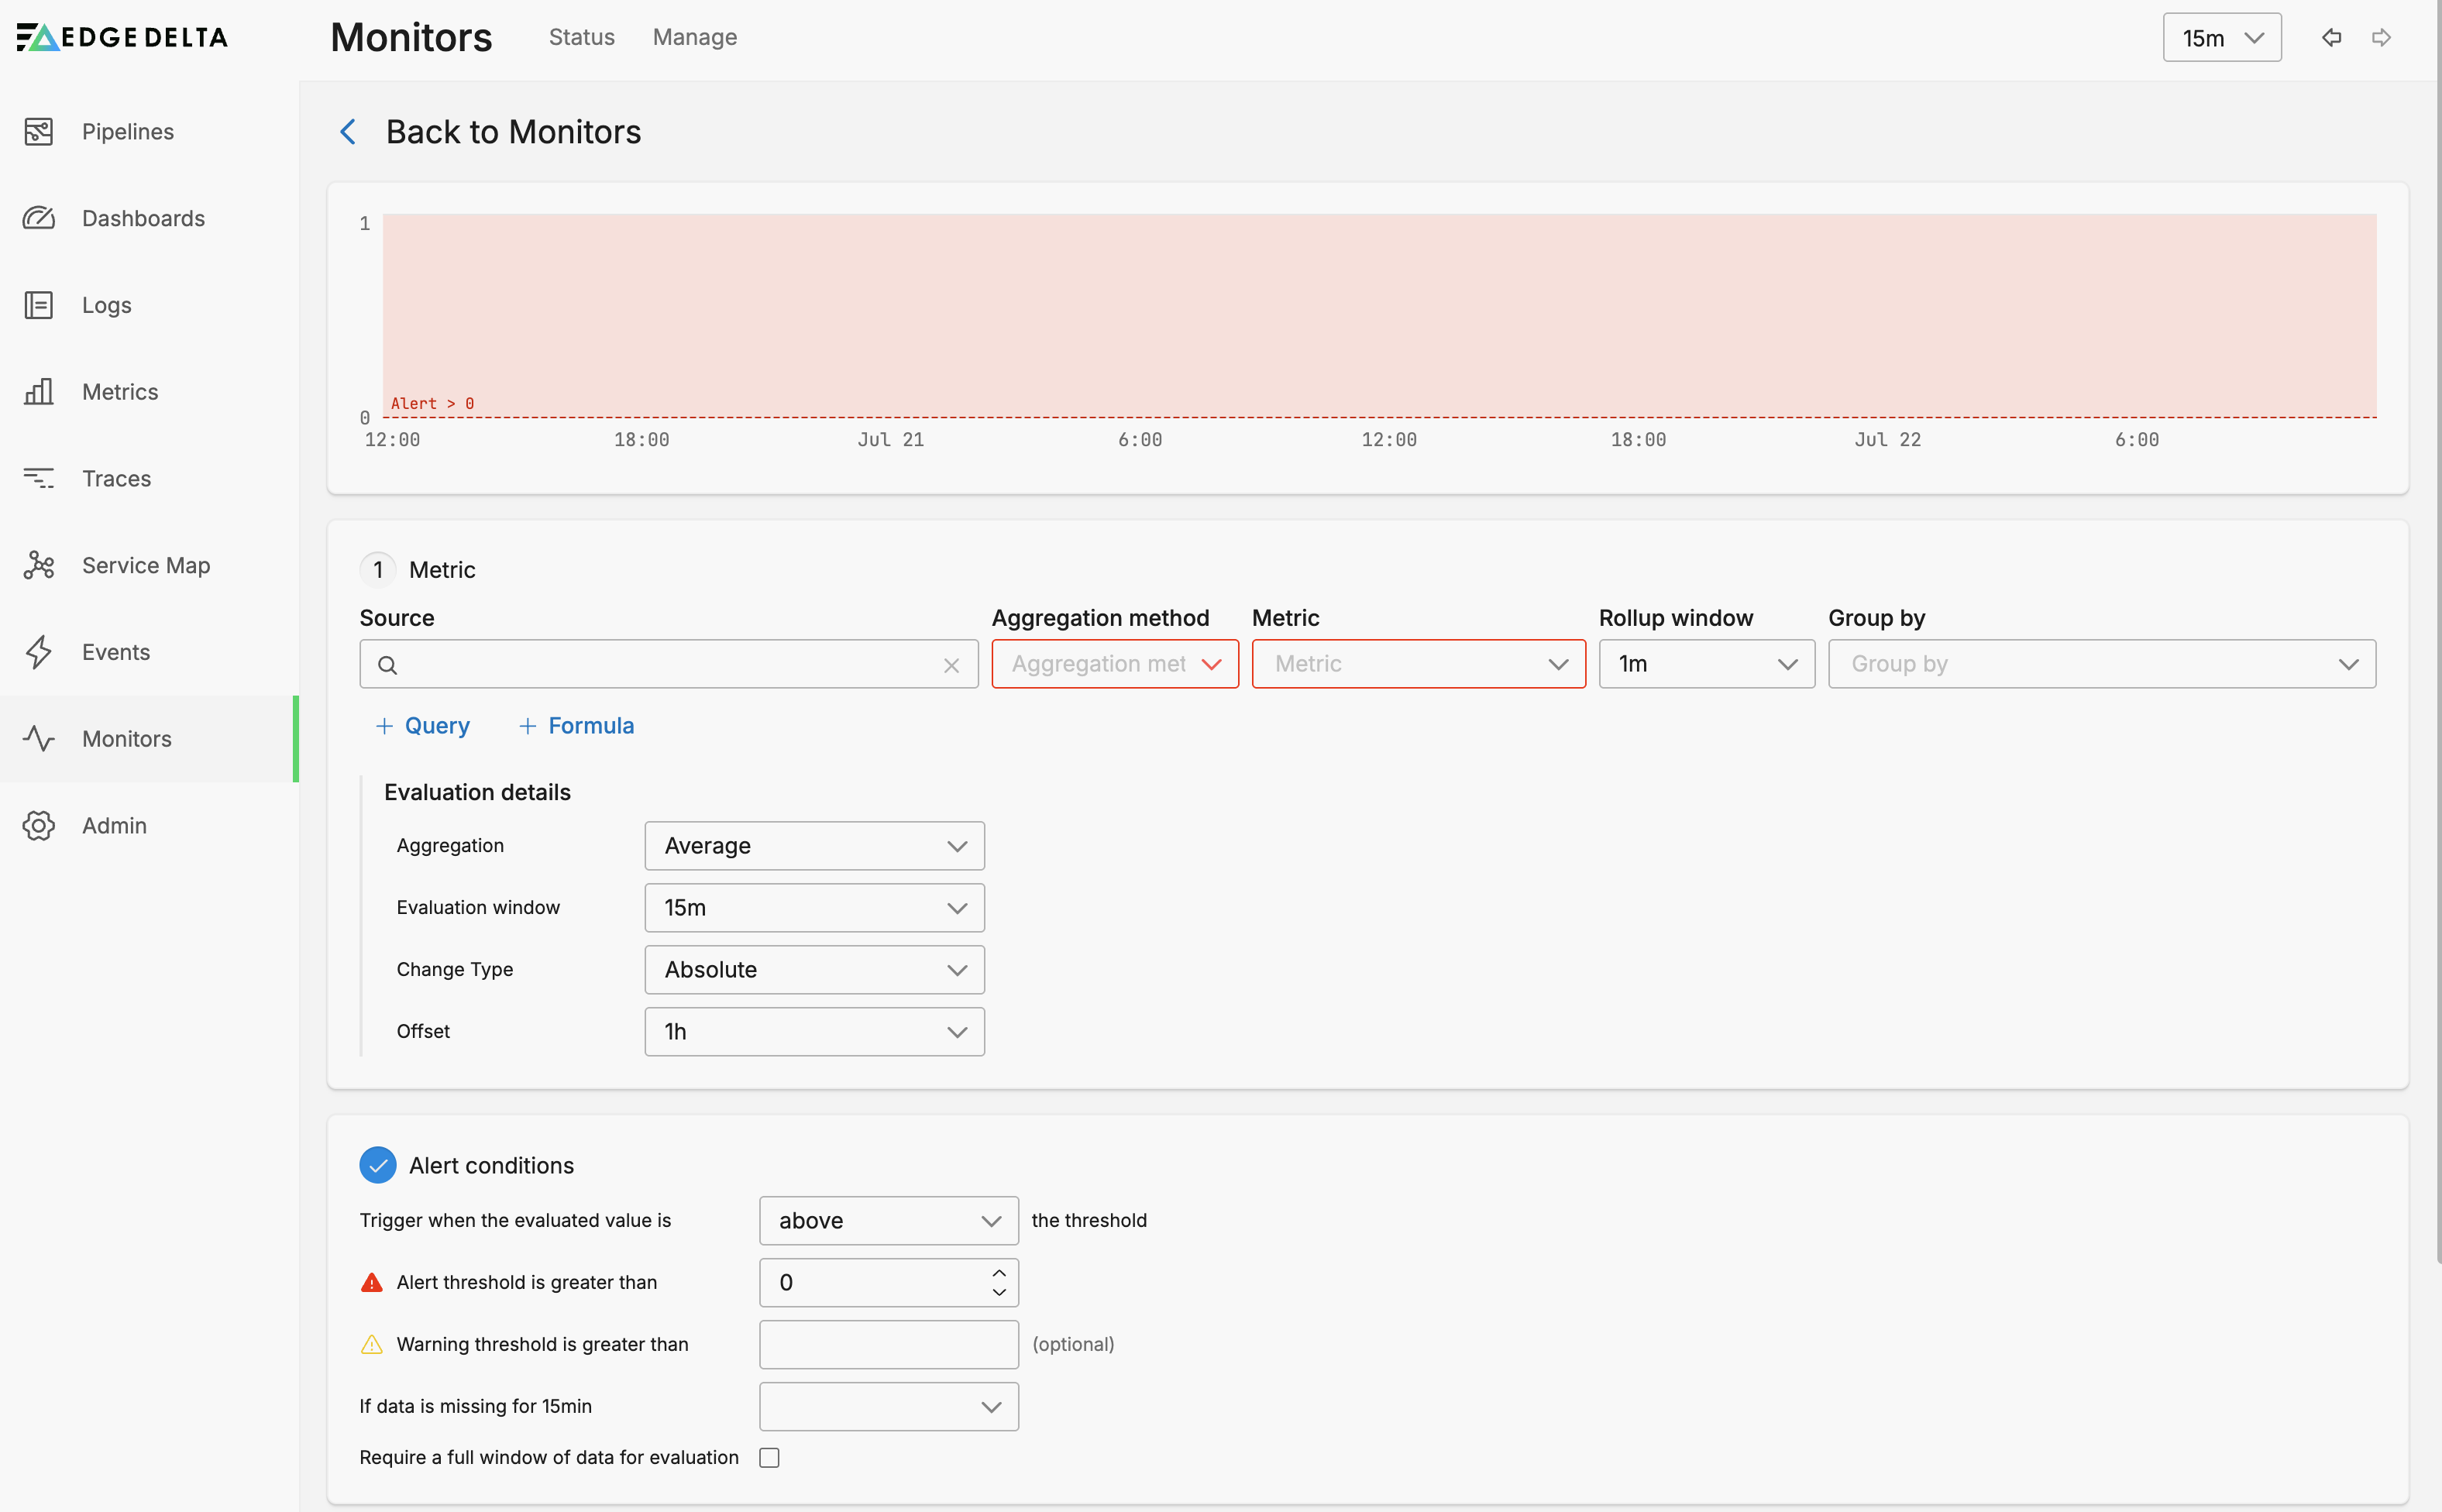
Task: Open the Admin gear icon
Action: [x=39, y=825]
